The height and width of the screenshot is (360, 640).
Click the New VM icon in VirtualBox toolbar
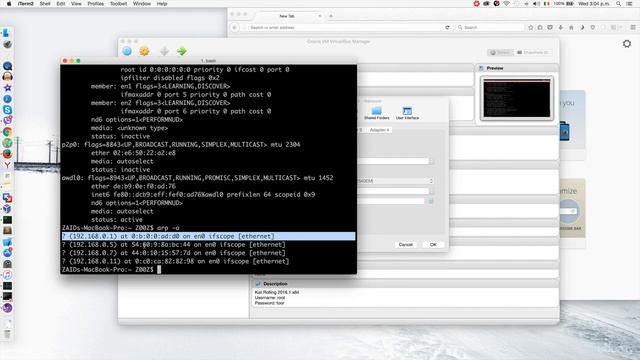tap(127, 51)
